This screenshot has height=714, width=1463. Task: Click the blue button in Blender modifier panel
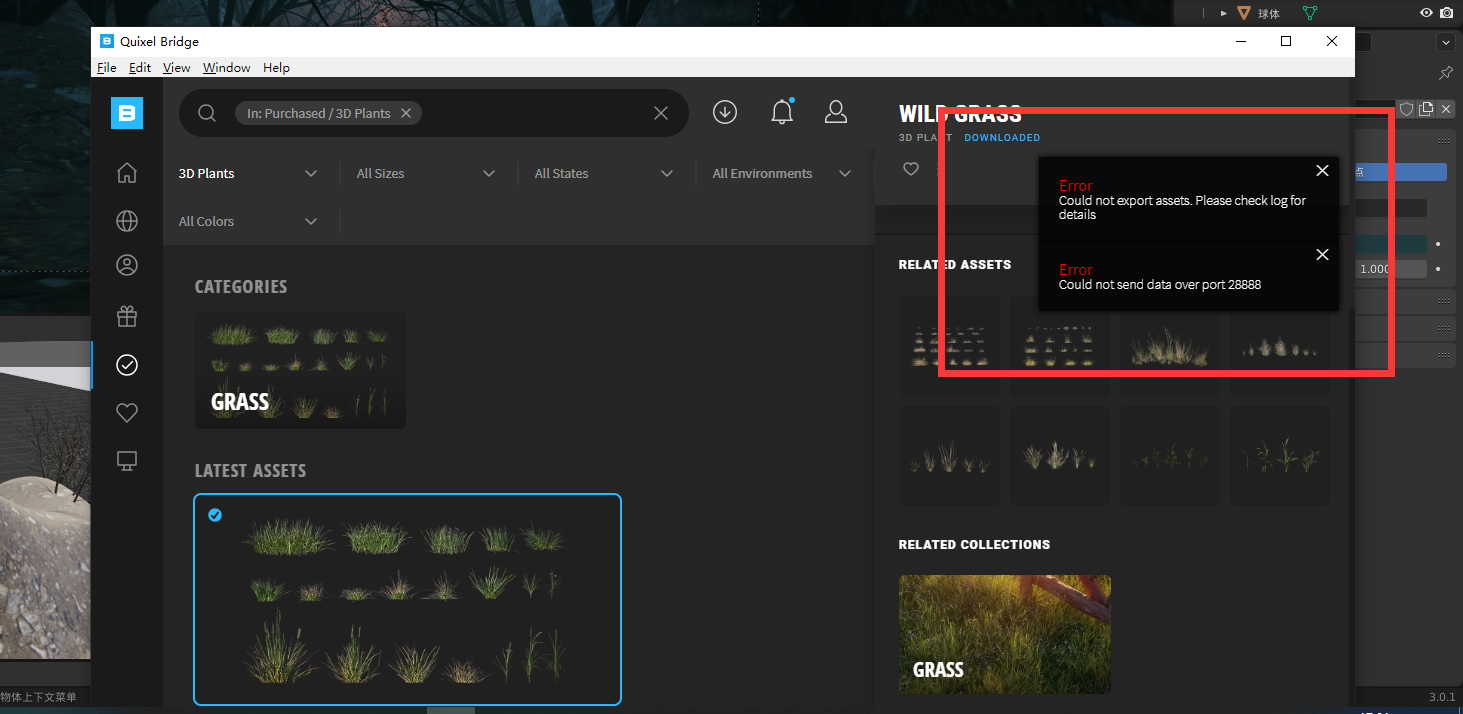1401,172
